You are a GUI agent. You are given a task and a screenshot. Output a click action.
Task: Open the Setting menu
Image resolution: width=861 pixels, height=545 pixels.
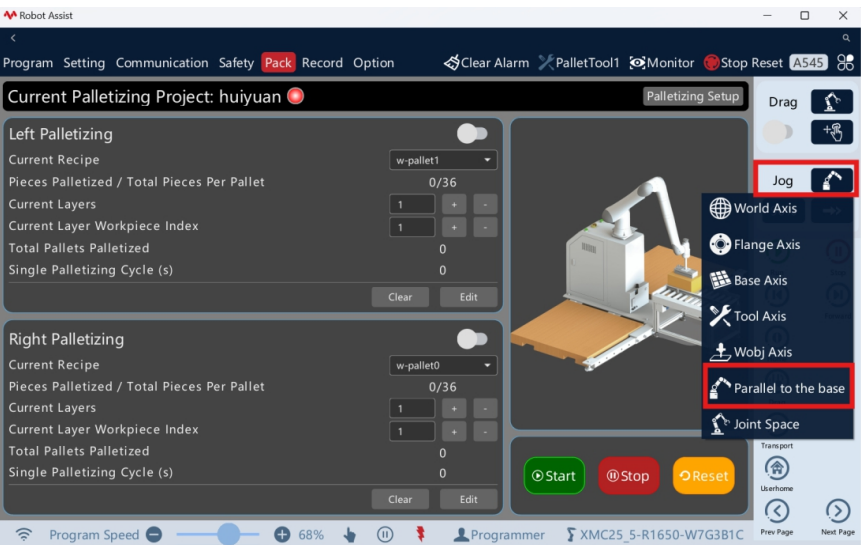84,63
